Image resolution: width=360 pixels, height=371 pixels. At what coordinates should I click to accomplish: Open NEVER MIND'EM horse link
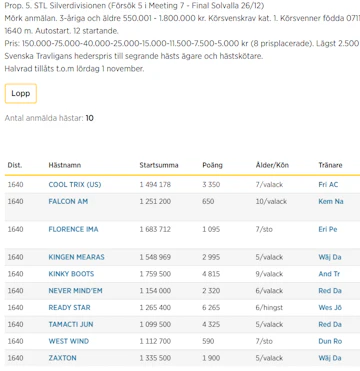point(75,291)
